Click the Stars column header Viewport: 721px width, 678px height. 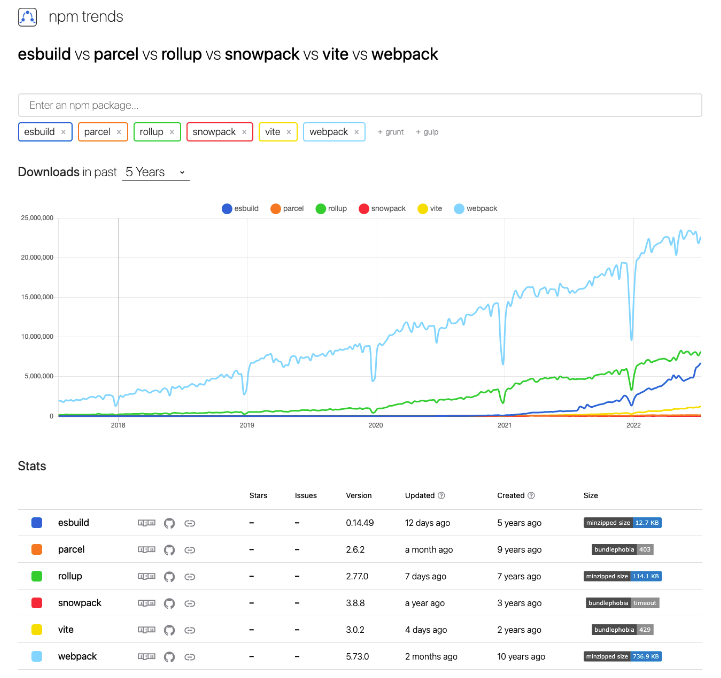click(258, 495)
